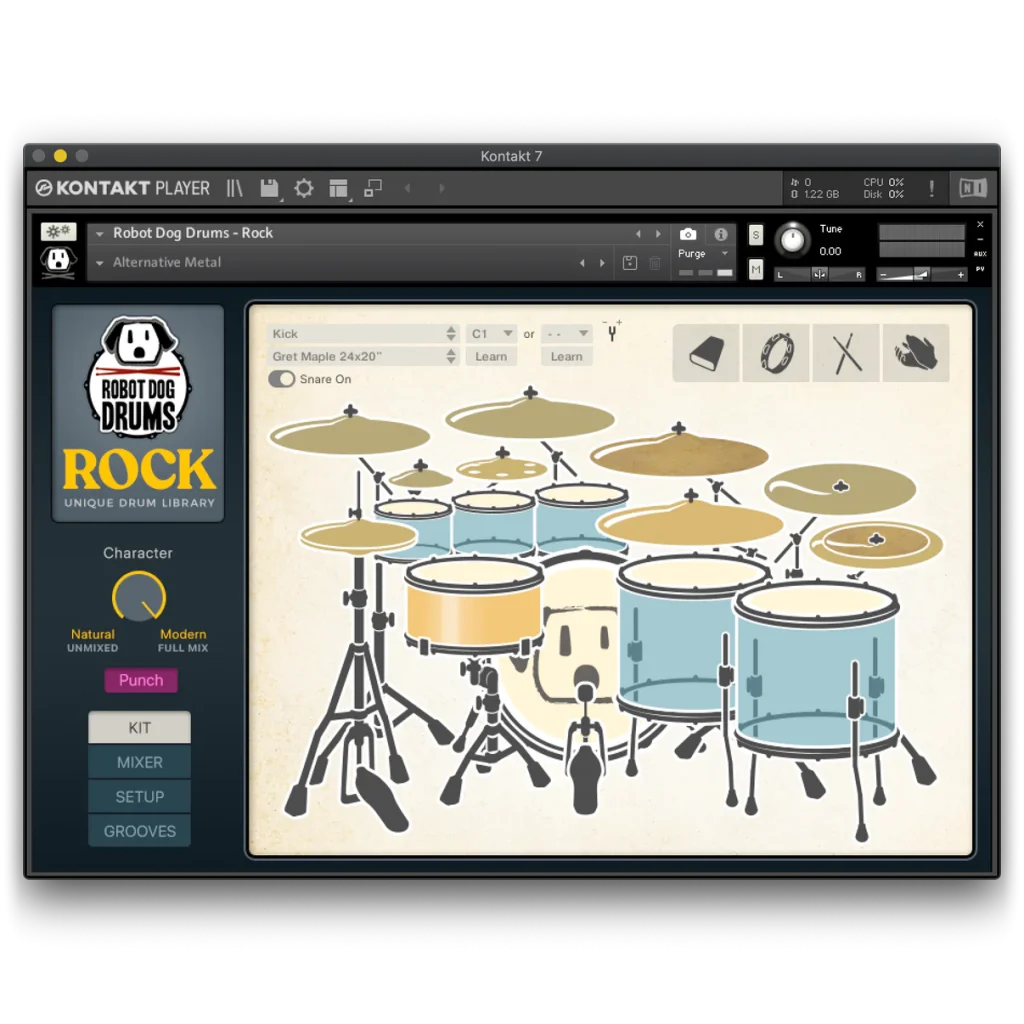Save snapshot with the small disk icon

point(630,263)
